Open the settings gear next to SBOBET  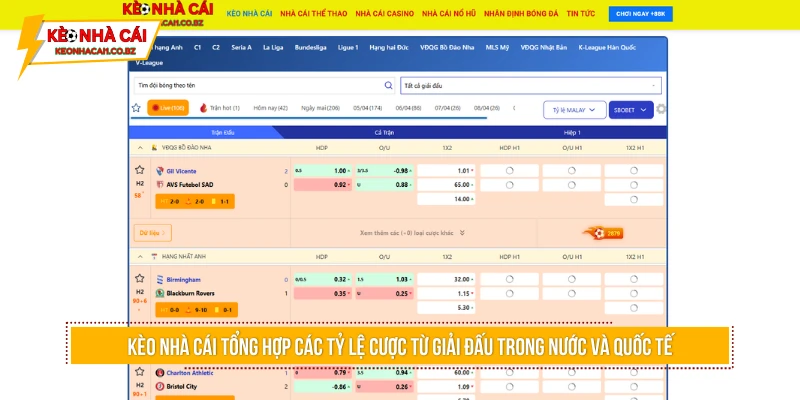click(661, 109)
